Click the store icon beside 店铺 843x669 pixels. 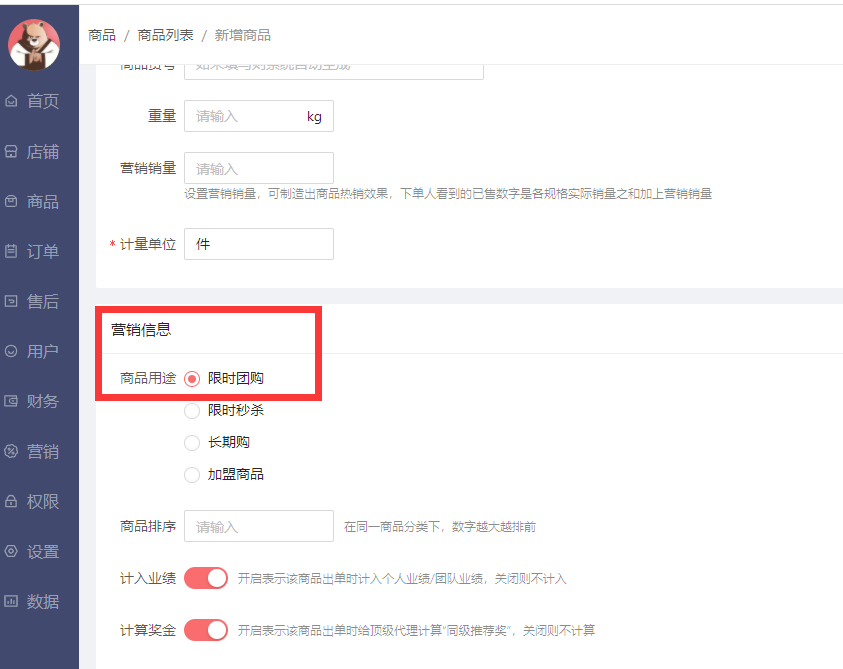12,152
